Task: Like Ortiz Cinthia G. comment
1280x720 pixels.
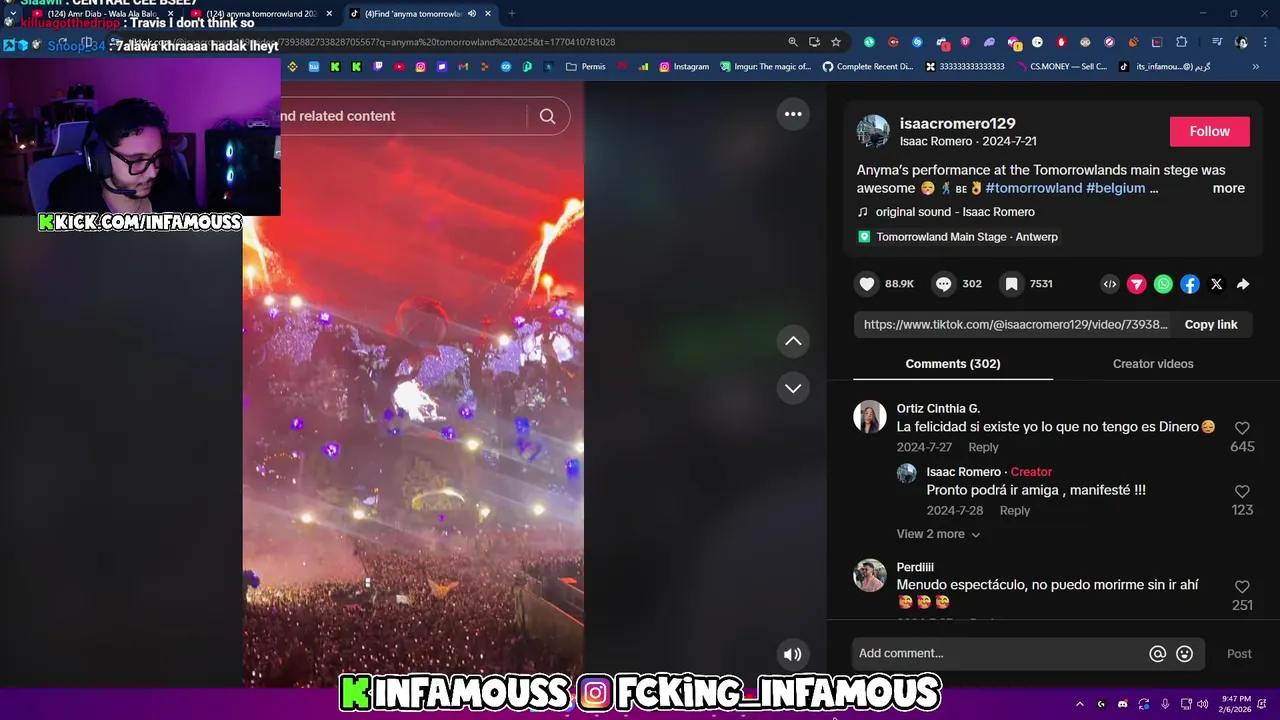Action: 1242,428
